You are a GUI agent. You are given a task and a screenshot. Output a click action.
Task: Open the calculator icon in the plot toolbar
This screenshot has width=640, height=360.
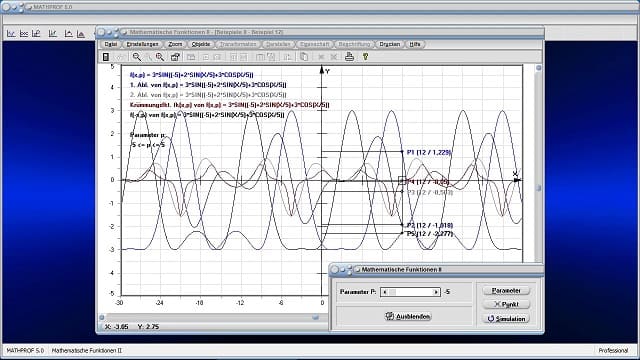point(106,57)
